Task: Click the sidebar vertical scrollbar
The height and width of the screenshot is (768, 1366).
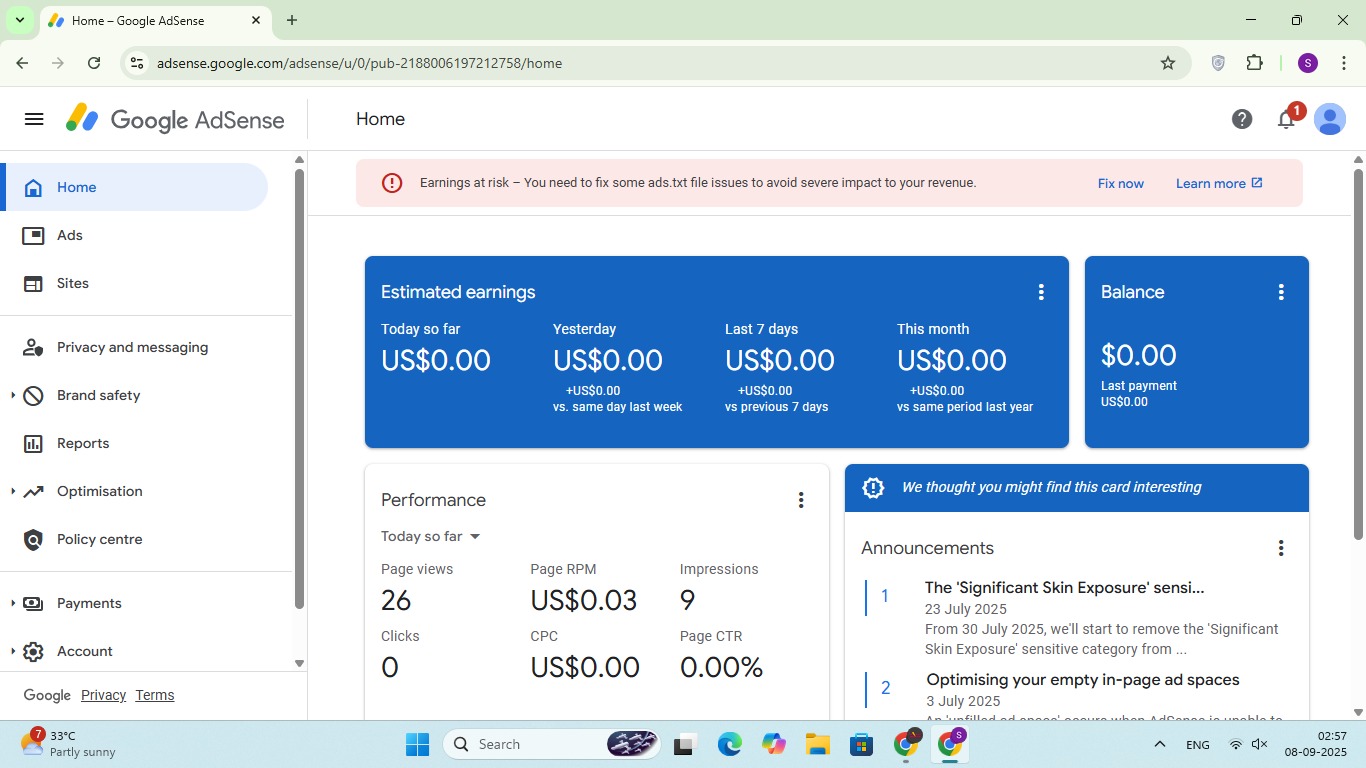Action: tap(299, 388)
